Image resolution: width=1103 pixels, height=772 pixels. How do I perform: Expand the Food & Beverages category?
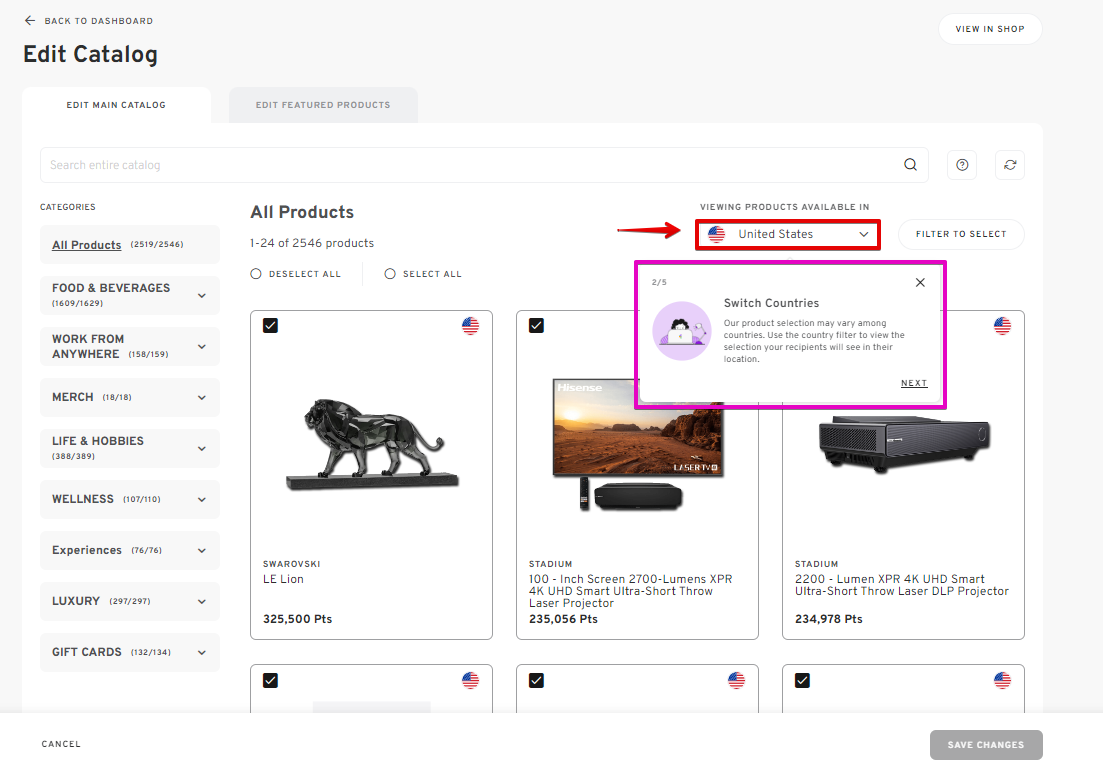(201, 296)
